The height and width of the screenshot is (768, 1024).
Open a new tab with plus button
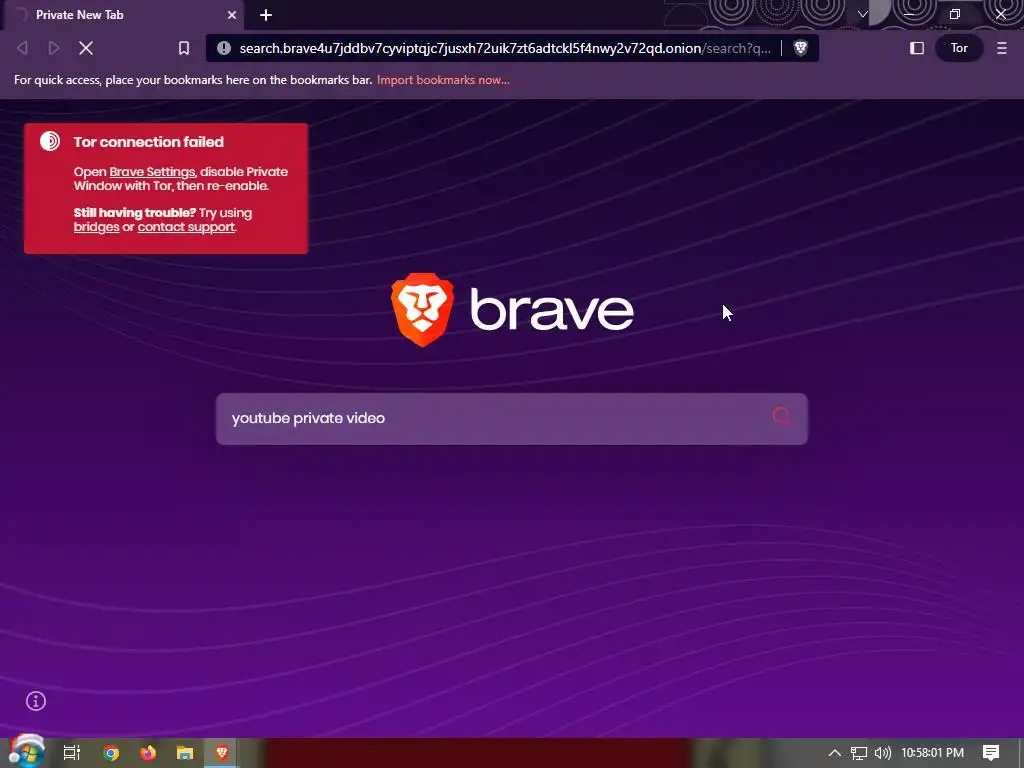coord(266,14)
